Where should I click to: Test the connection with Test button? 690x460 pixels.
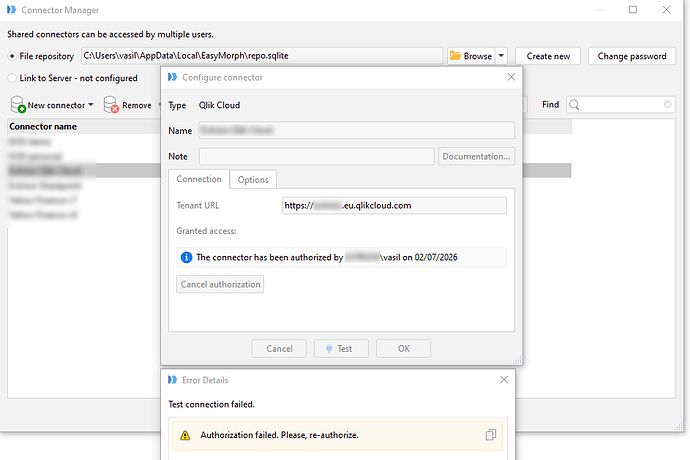[x=341, y=349]
